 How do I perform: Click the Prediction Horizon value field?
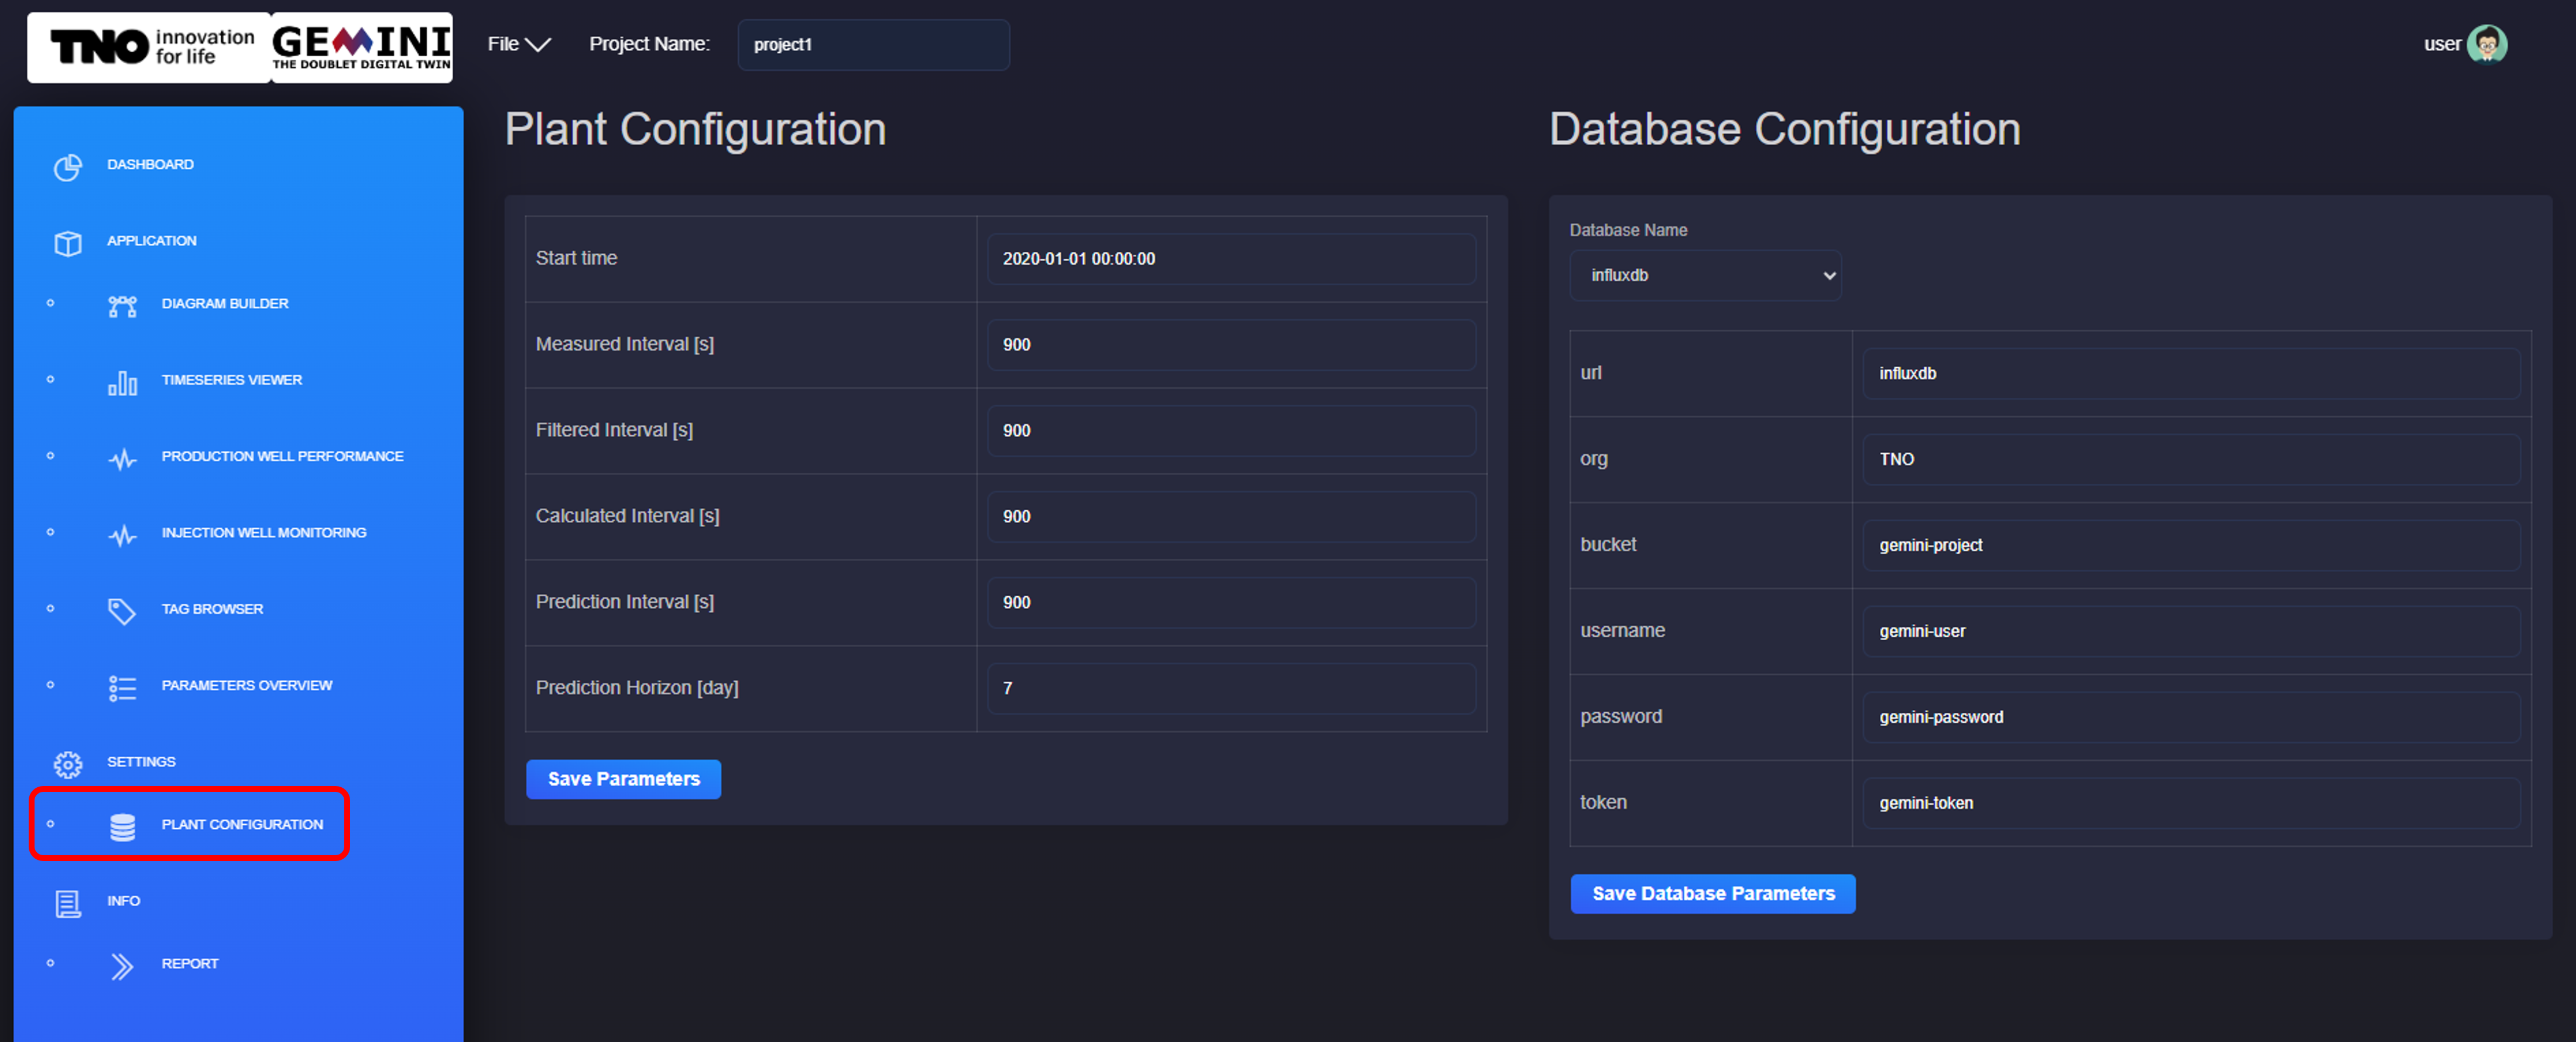(x=1230, y=688)
